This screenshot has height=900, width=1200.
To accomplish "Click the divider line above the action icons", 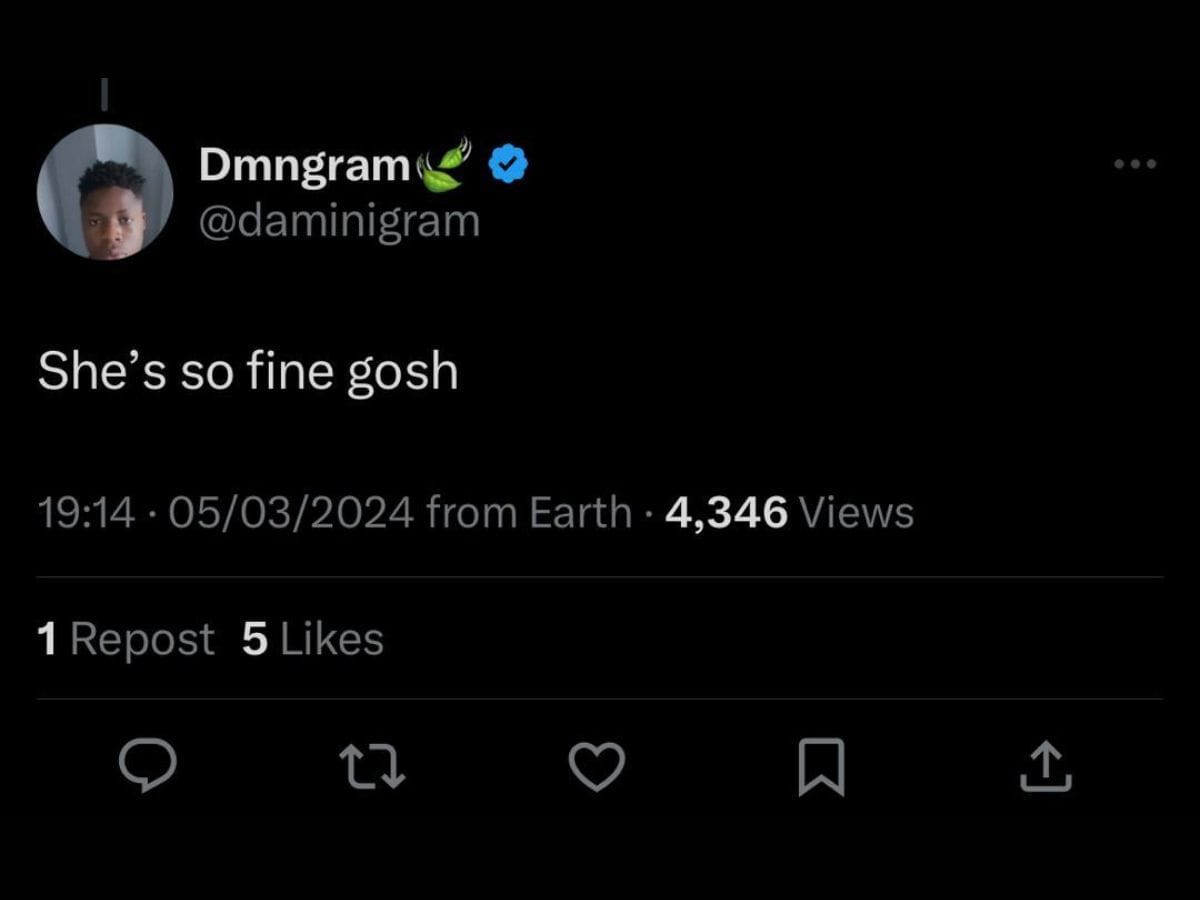I will coord(600,698).
